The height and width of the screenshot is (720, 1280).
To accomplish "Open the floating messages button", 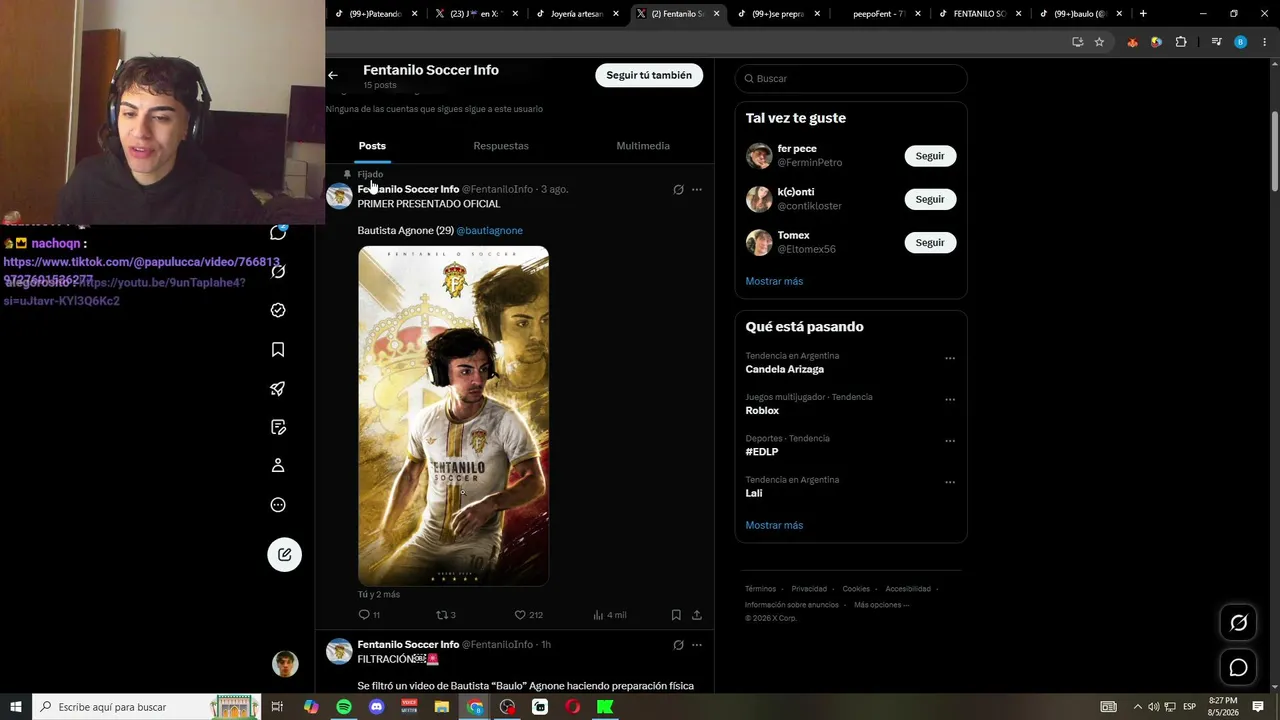I will [x=1238, y=667].
